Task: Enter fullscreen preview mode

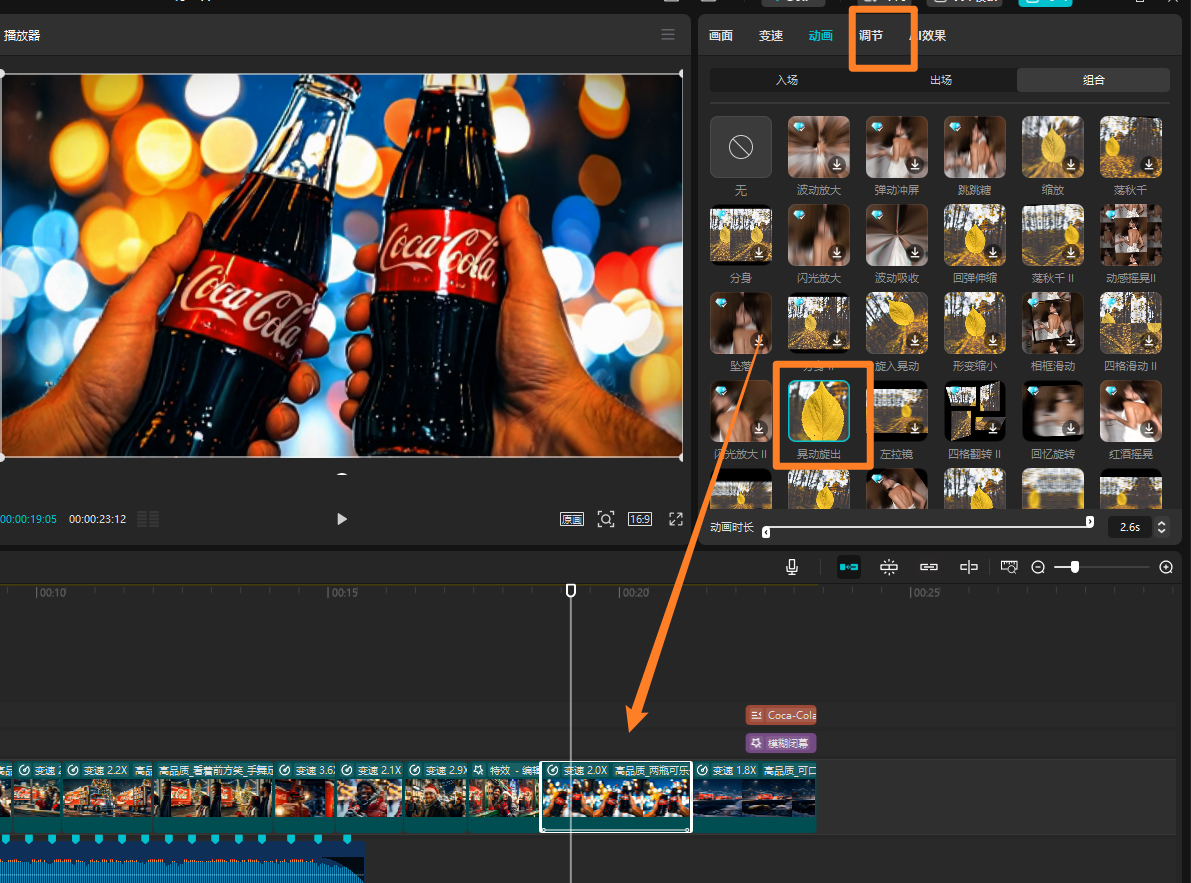Action: [x=675, y=519]
